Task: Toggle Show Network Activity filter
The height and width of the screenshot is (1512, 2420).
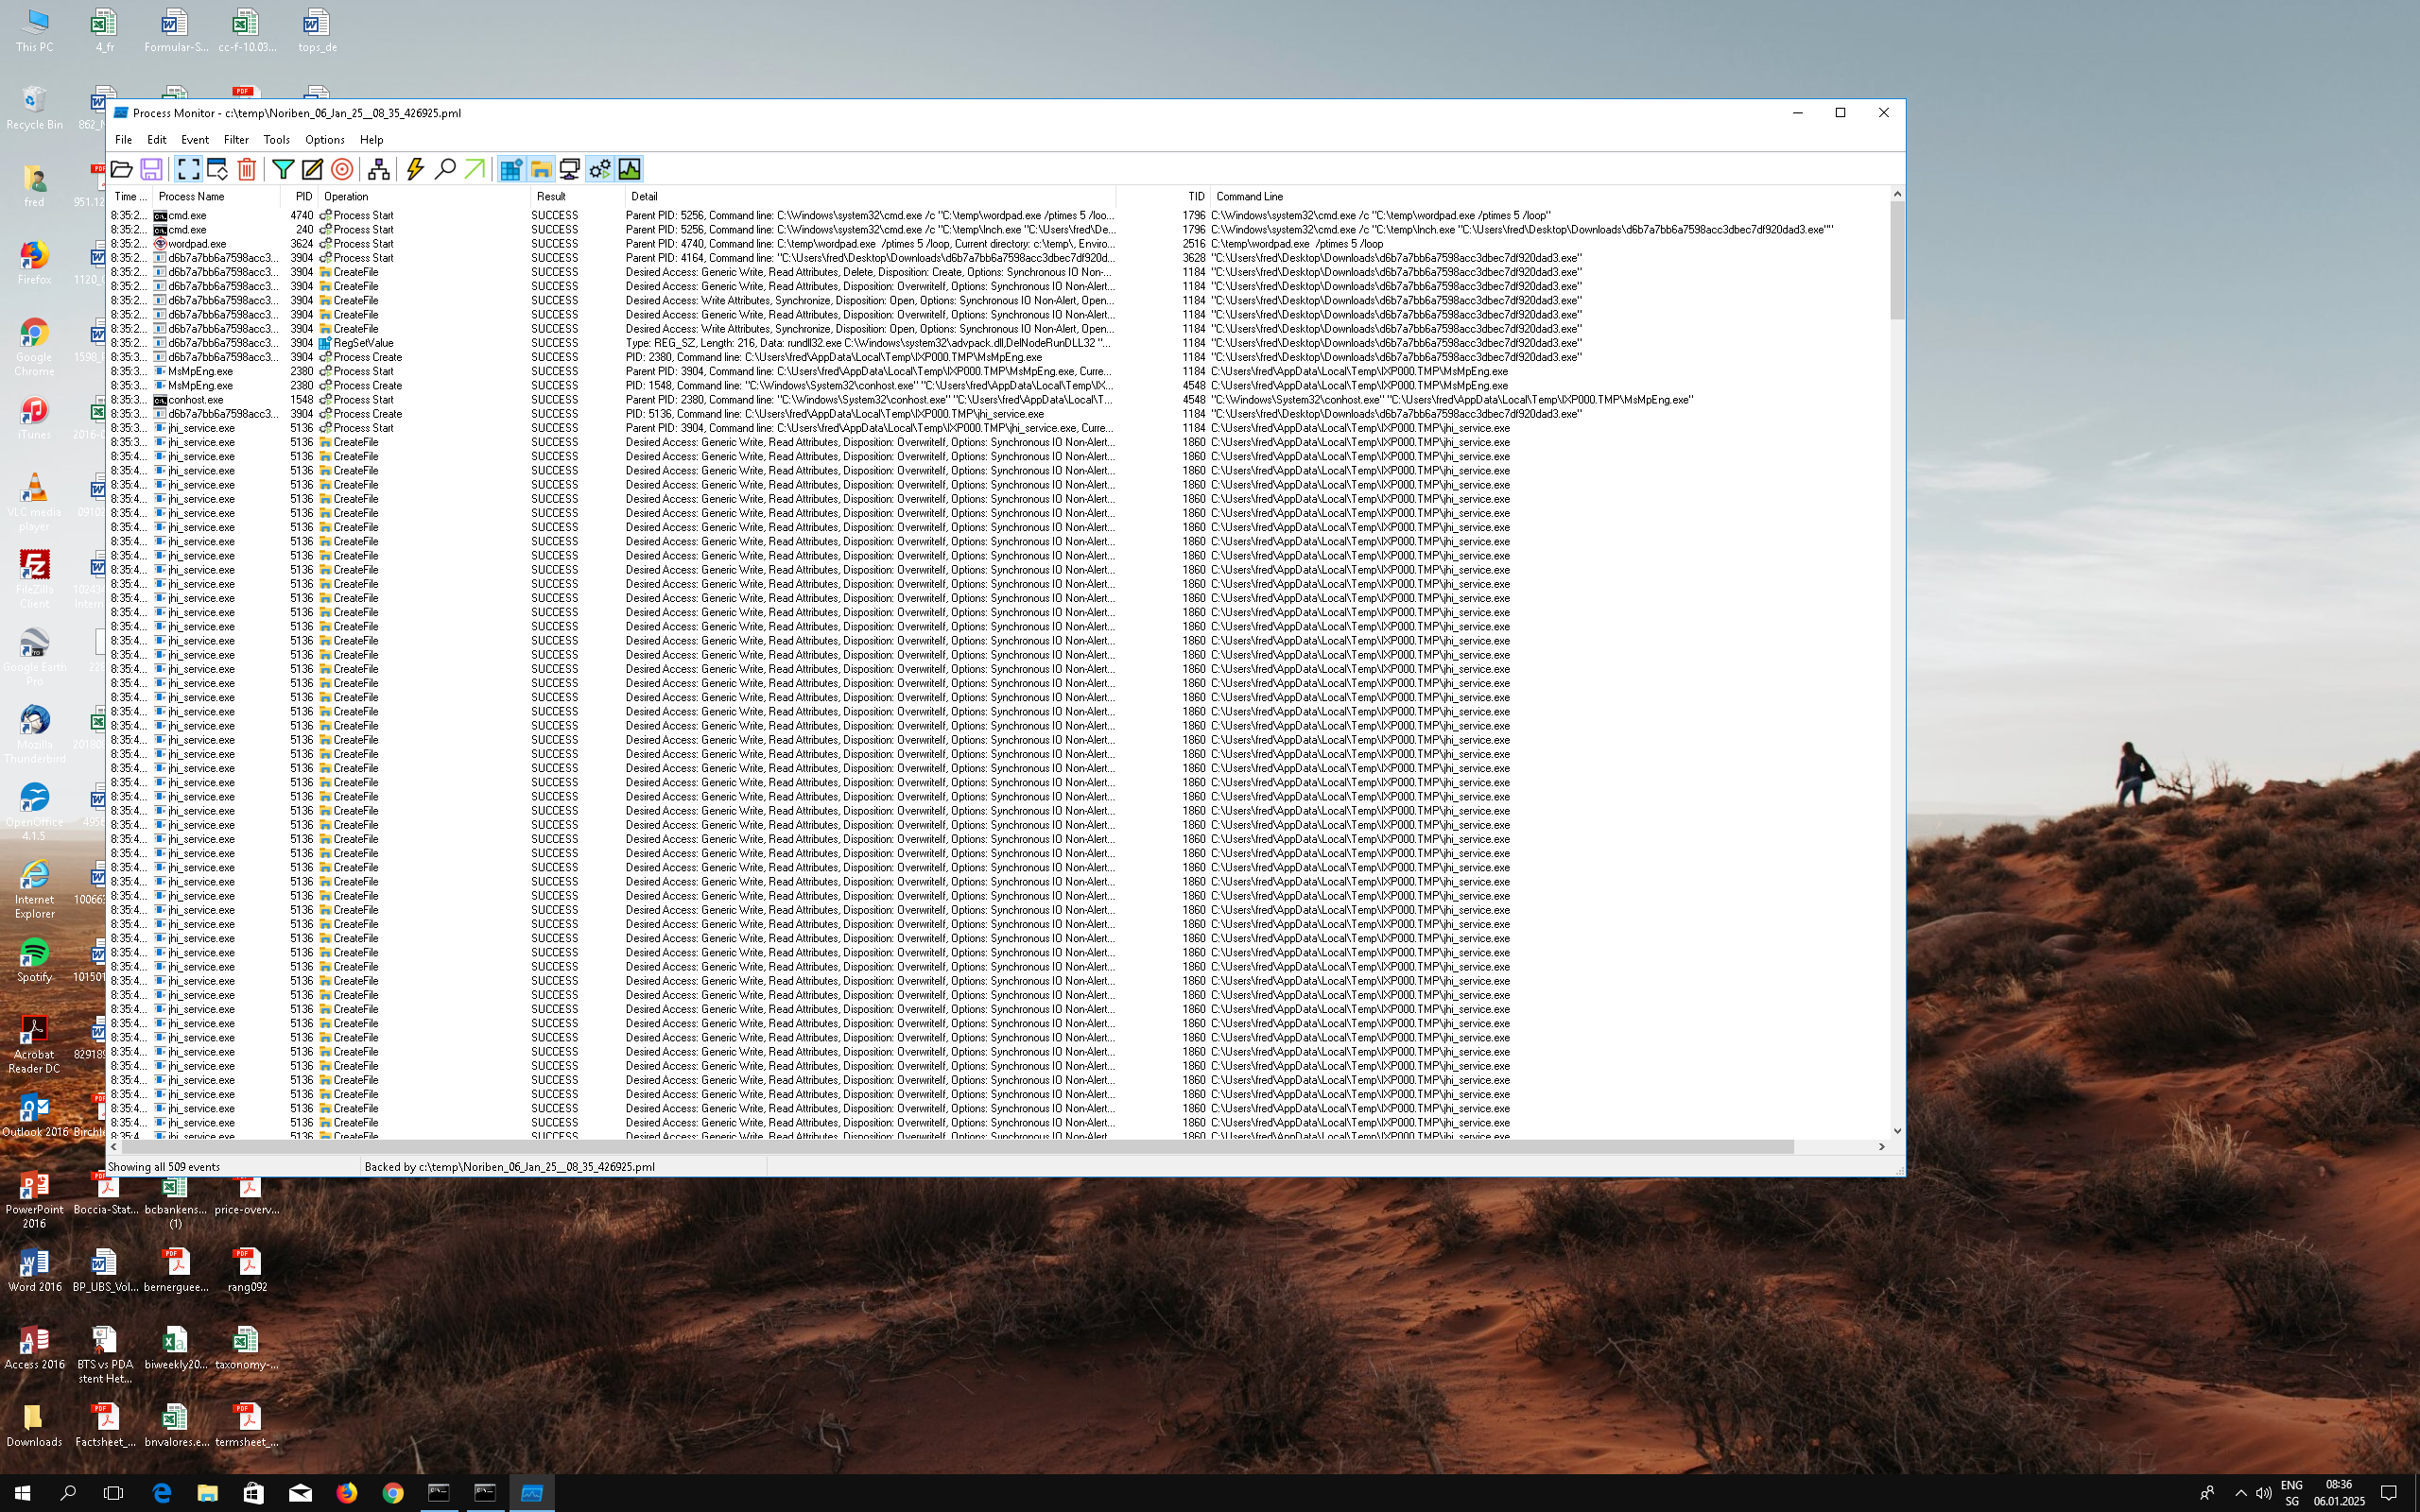Action: [570, 169]
